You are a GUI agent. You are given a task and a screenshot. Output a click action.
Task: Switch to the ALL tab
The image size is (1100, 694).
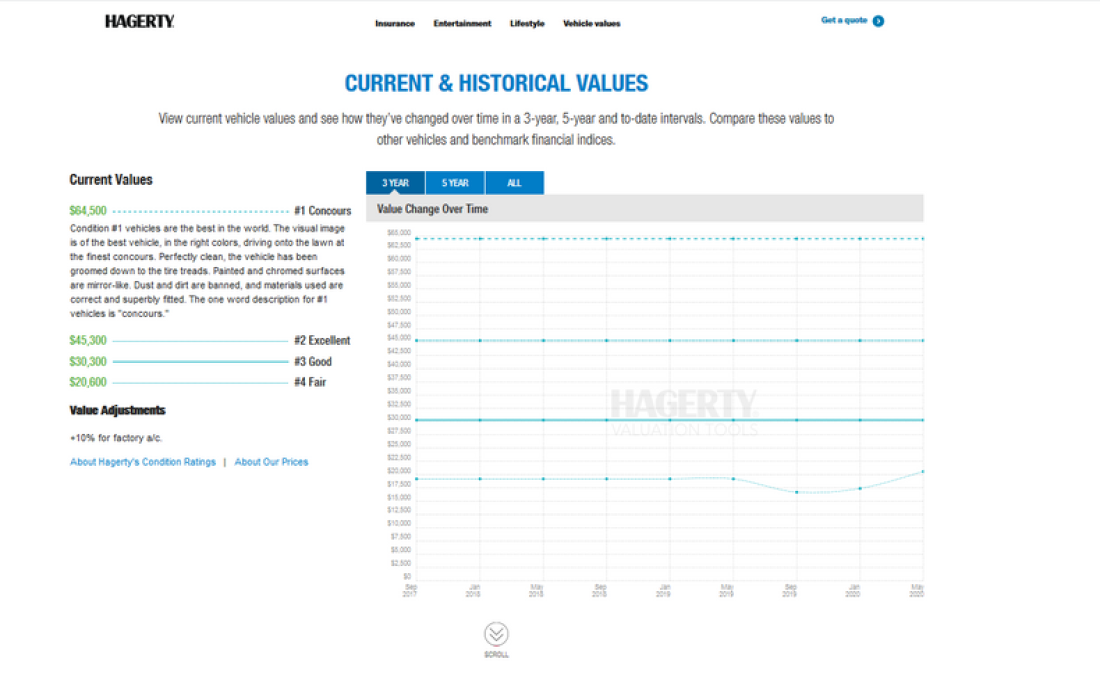pyautogui.click(x=514, y=183)
